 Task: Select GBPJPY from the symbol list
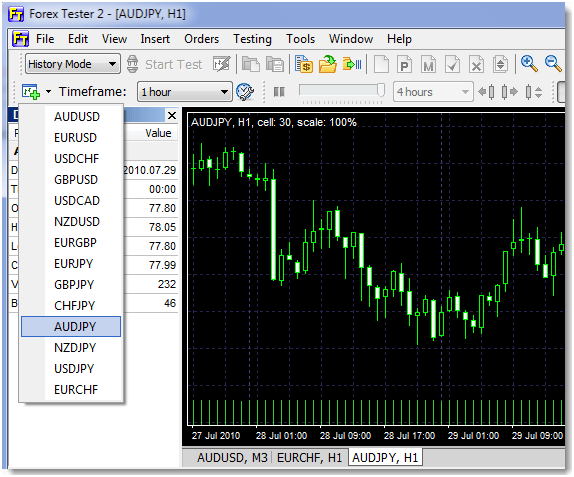coord(71,284)
